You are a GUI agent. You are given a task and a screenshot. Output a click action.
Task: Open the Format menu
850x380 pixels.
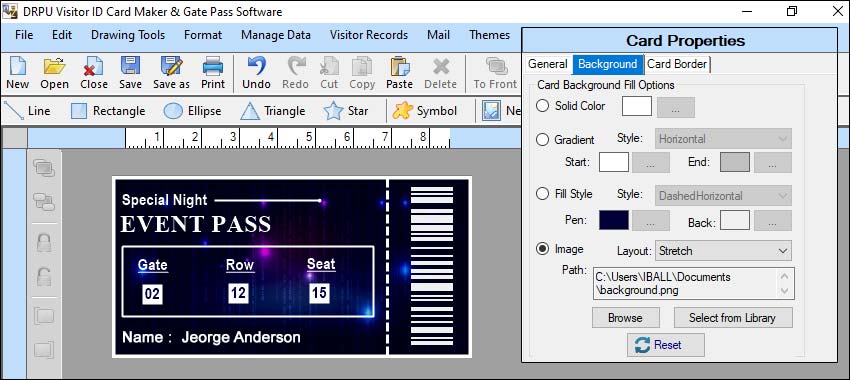coord(203,35)
